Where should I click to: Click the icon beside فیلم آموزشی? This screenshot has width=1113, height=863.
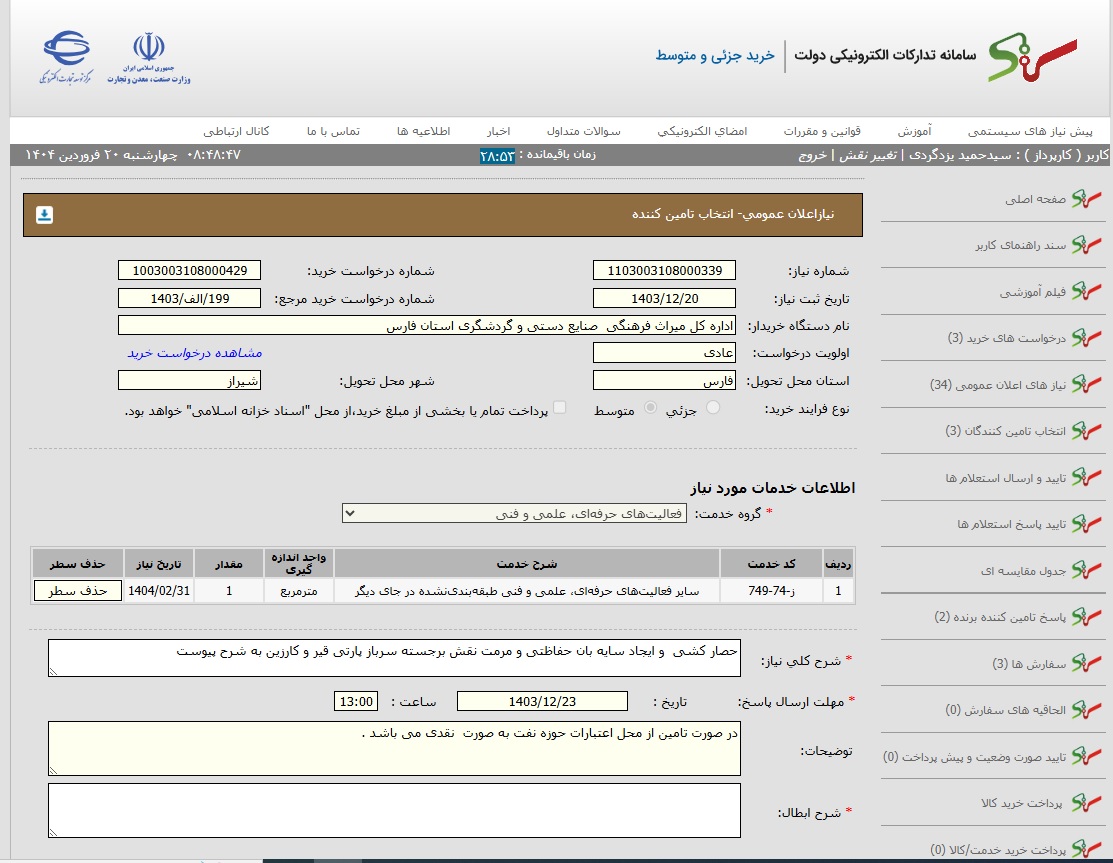click(x=1086, y=292)
